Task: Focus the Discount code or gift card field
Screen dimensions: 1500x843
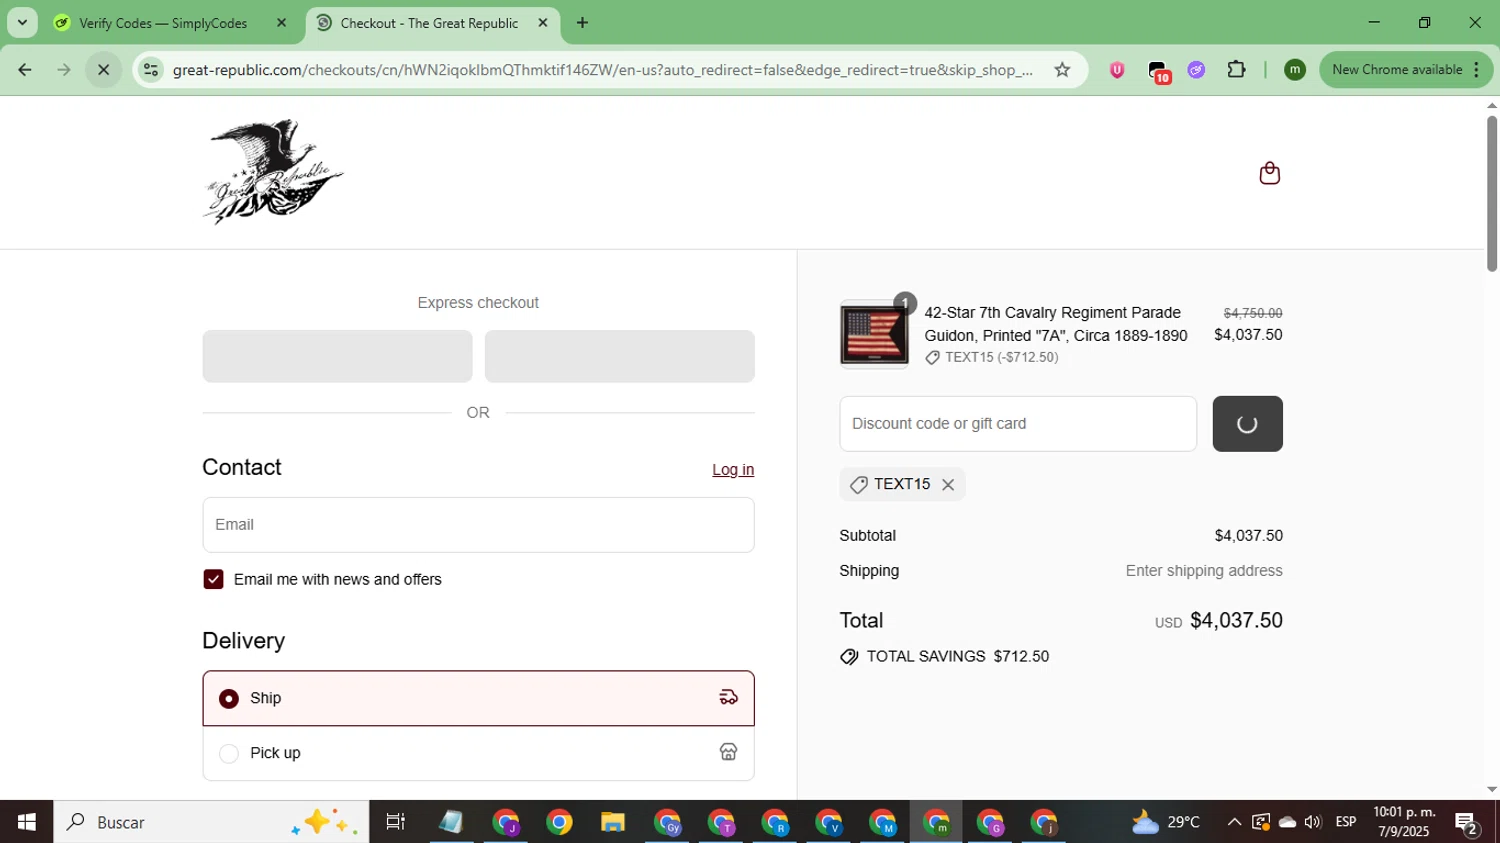Action: coord(1018,424)
